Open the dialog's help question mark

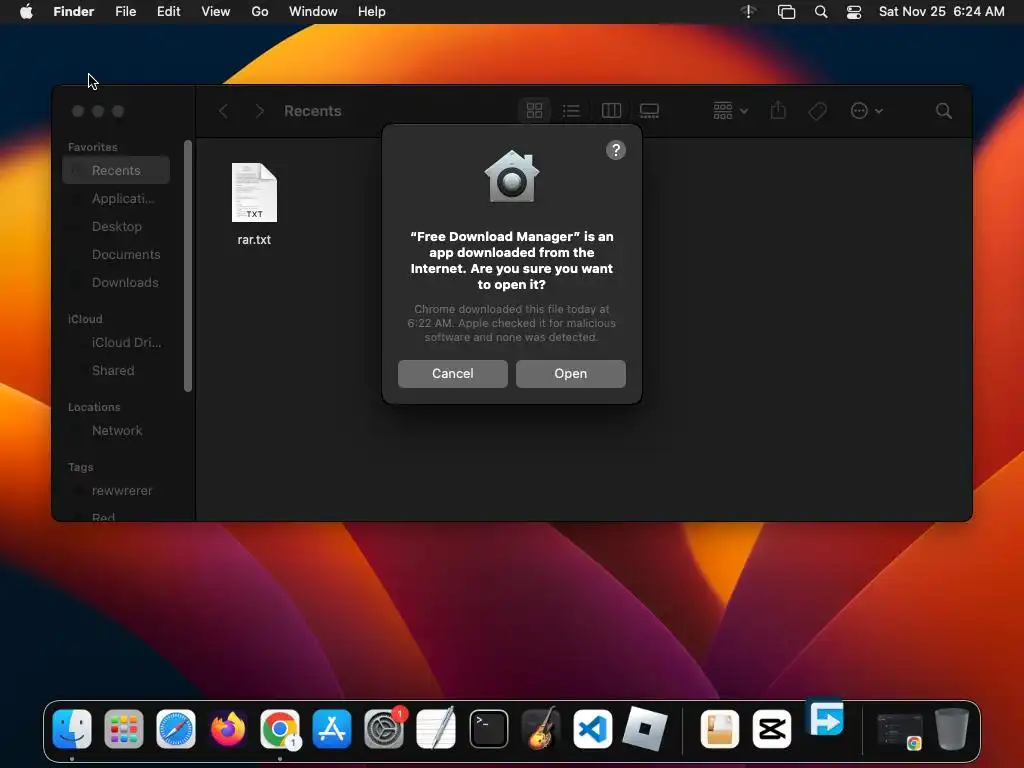click(615, 150)
